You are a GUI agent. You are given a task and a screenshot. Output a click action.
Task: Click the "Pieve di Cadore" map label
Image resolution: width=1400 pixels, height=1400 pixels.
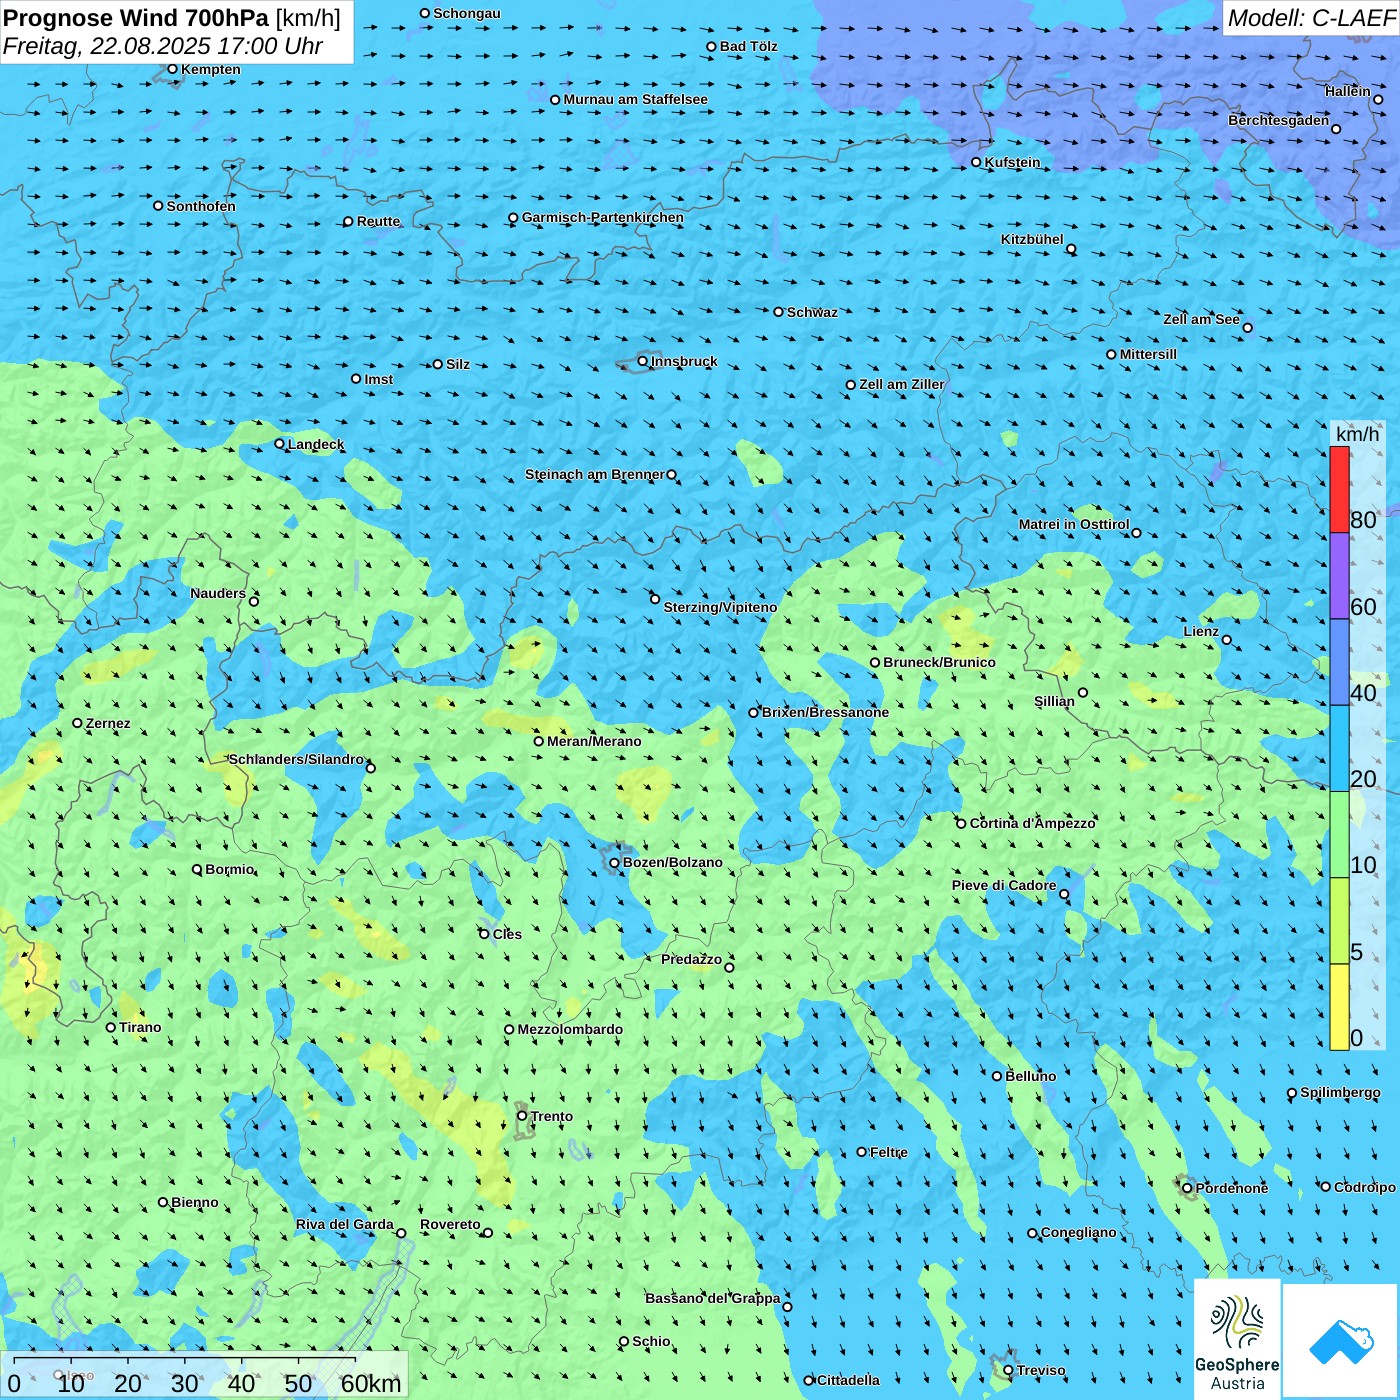(1004, 885)
